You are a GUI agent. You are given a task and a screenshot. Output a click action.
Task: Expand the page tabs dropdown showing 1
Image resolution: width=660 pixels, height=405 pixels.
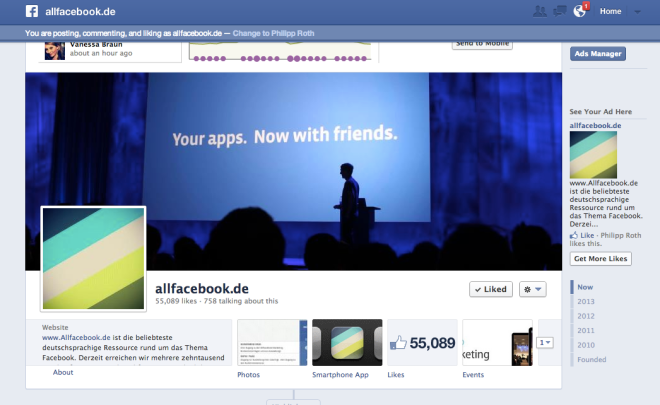tap(545, 342)
